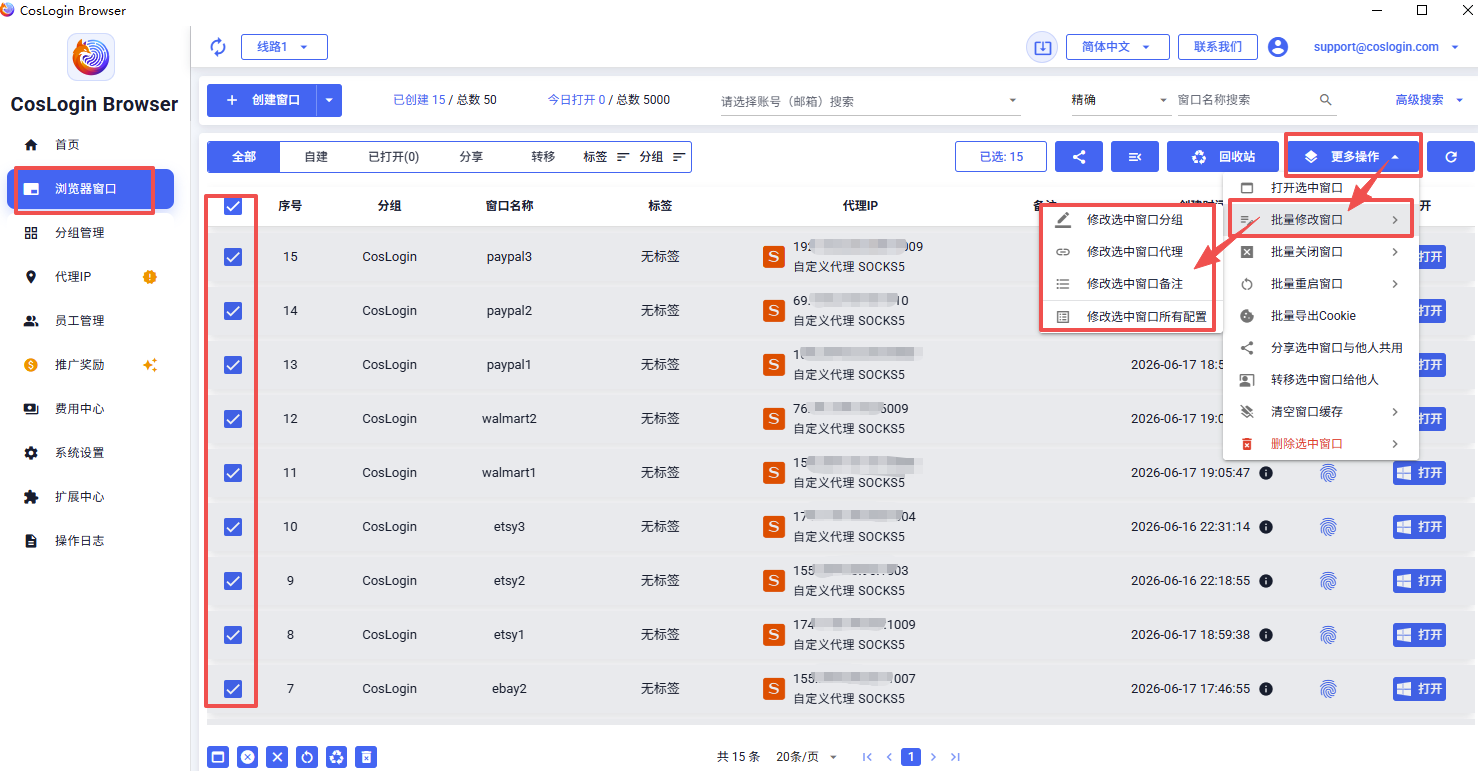The height and width of the screenshot is (771, 1478).
Task: Click the CosLogin fox logo
Action: tap(91, 57)
